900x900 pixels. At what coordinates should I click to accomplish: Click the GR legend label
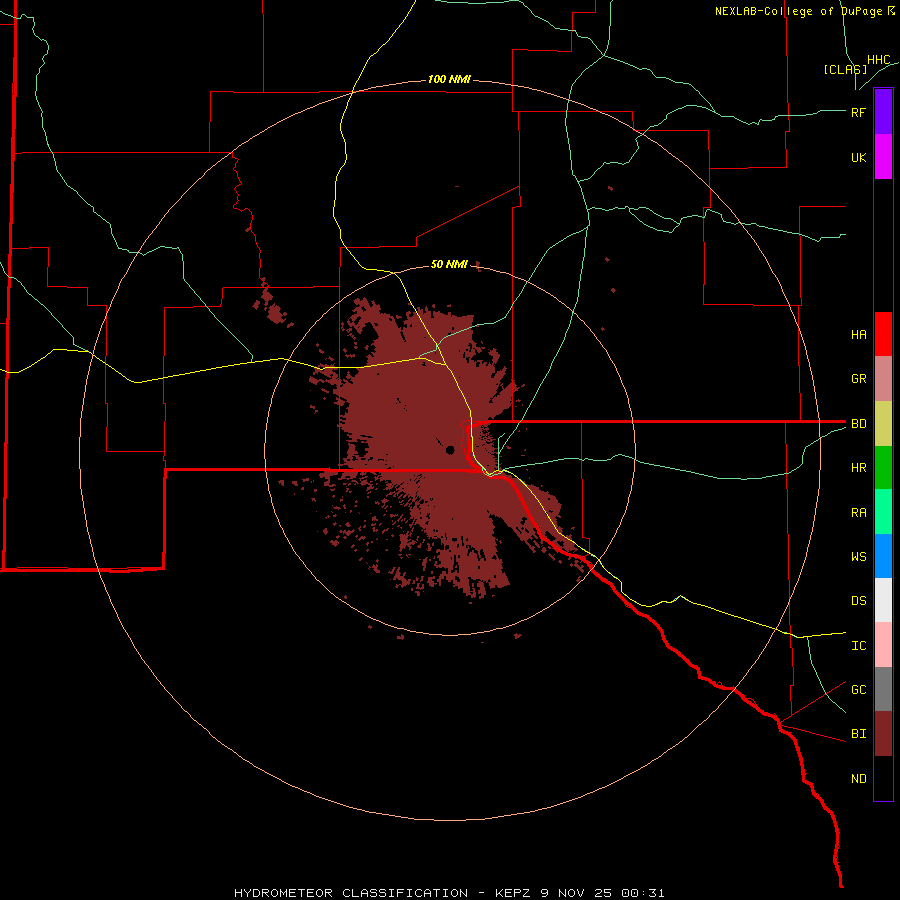point(858,379)
